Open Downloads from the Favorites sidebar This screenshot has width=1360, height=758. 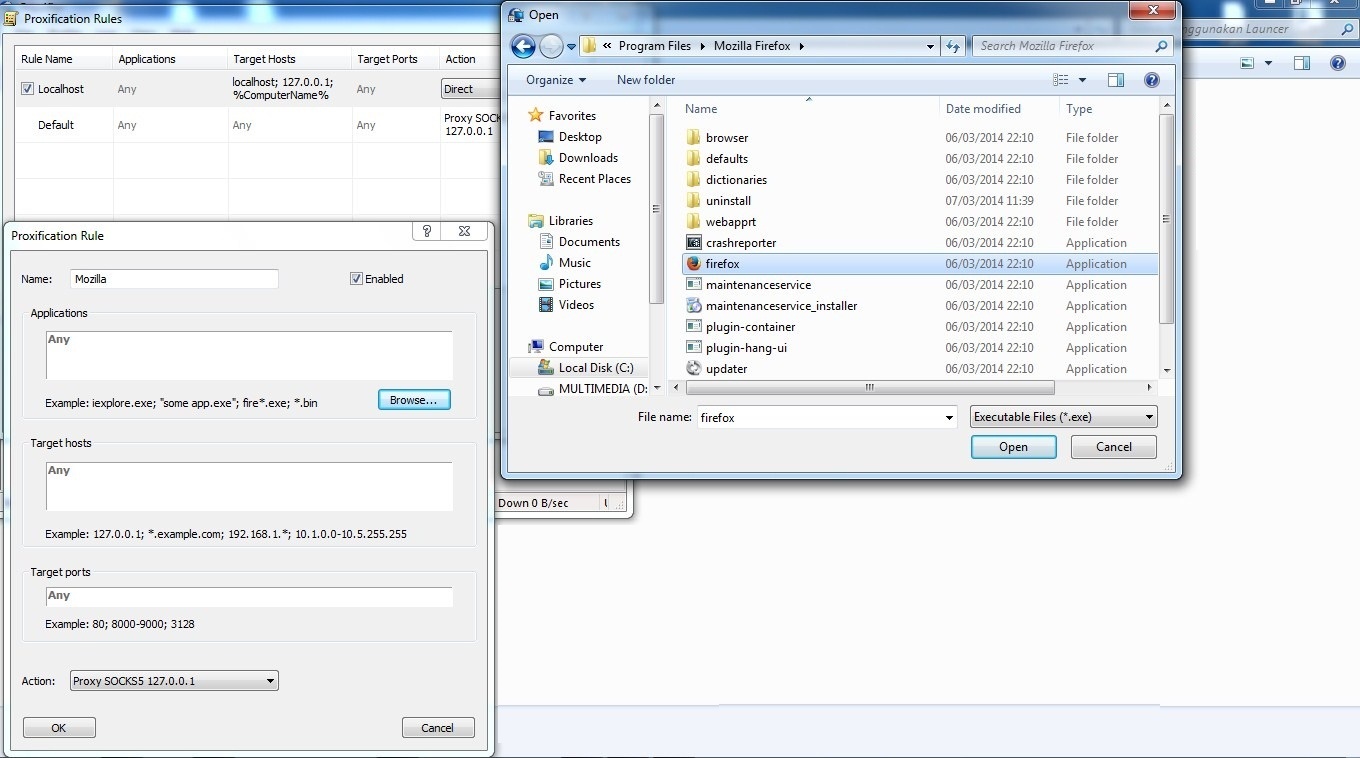[x=588, y=157]
